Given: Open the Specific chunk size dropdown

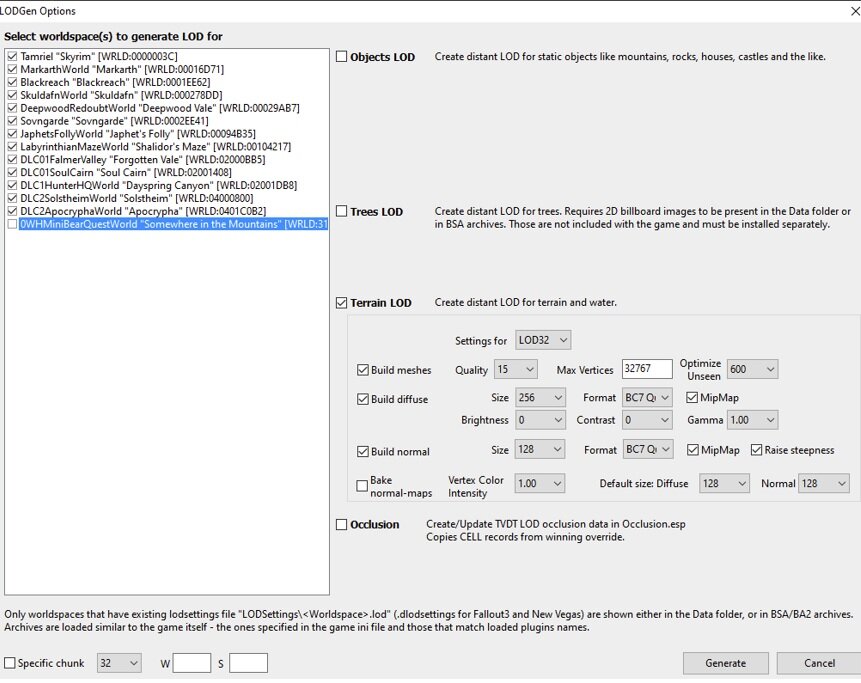Looking at the screenshot, I should point(119,663).
